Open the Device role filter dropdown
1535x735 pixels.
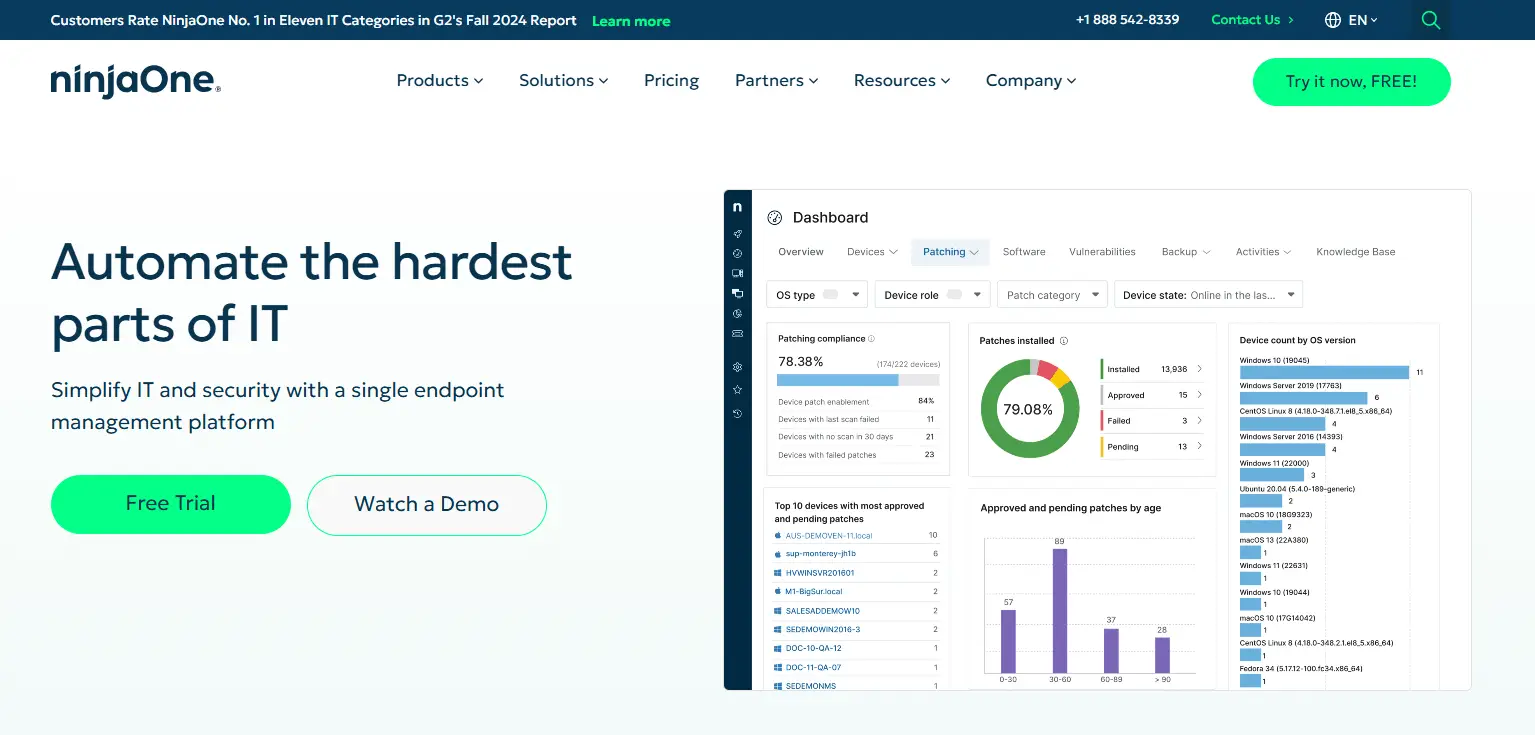(x=932, y=294)
